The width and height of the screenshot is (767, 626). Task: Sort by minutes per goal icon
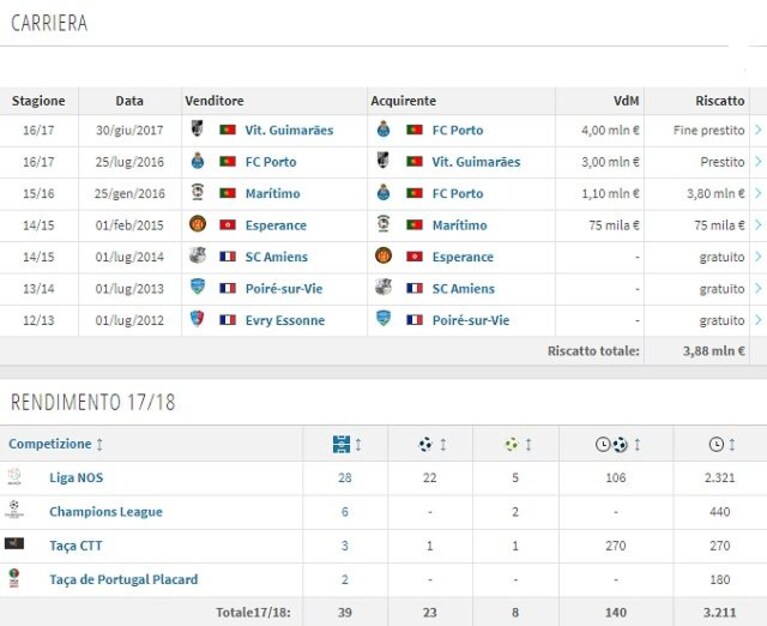click(611, 445)
